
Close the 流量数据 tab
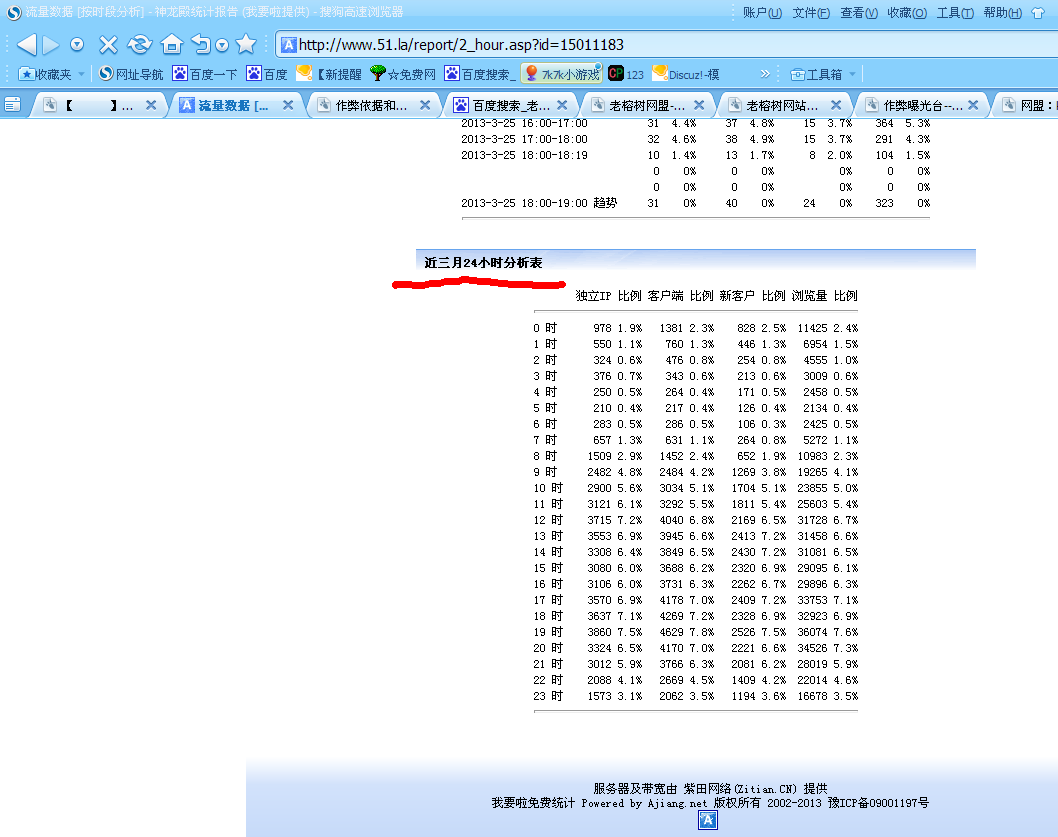tap(288, 105)
